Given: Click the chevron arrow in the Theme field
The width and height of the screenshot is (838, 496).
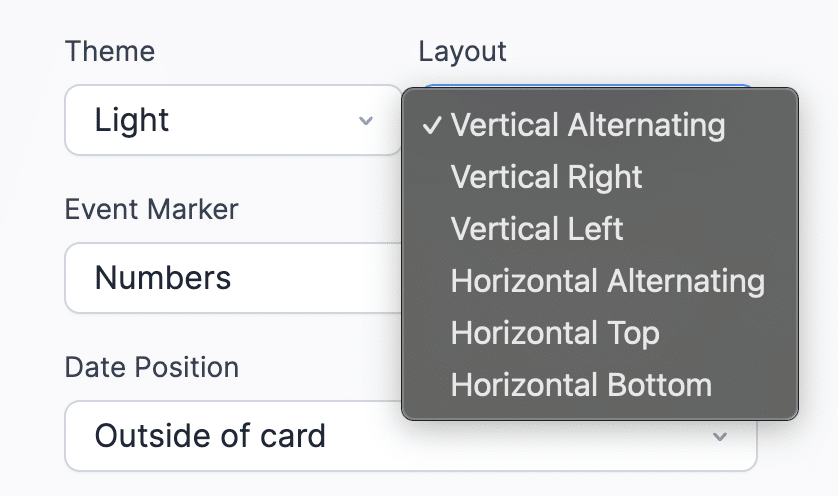Looking at the screenshot, I should [x=366, y=121].
